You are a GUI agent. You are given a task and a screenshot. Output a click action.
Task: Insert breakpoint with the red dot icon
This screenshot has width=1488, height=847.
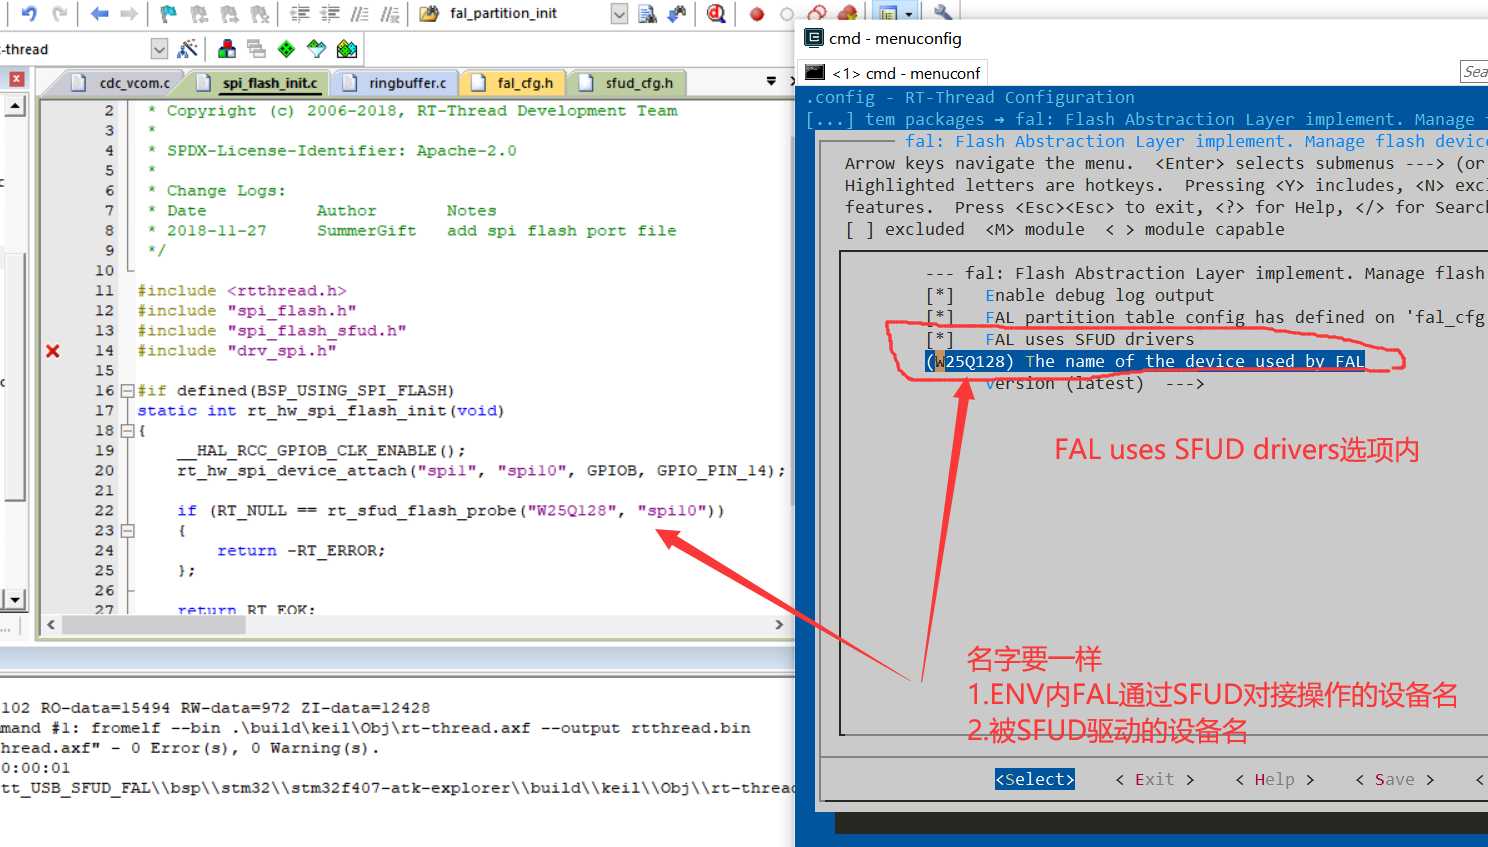click(x=757, y=14)
